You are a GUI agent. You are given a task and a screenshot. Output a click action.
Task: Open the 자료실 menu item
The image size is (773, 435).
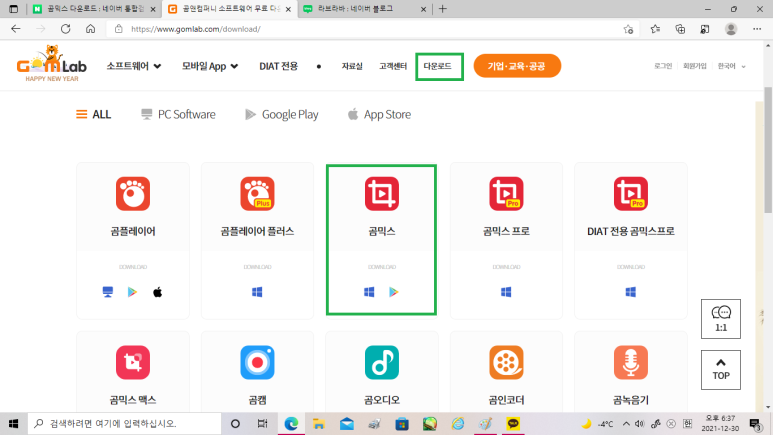pyautogui.click(x=352, y=66)
